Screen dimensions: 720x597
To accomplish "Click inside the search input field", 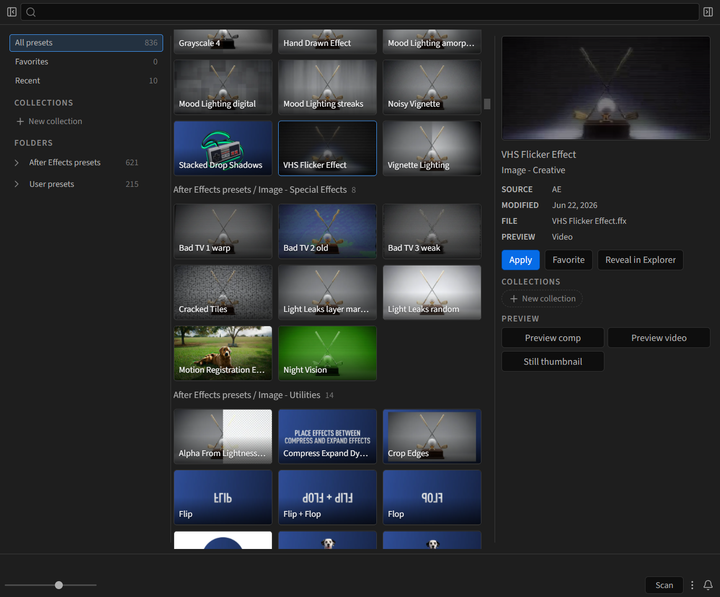I will 360,12.
